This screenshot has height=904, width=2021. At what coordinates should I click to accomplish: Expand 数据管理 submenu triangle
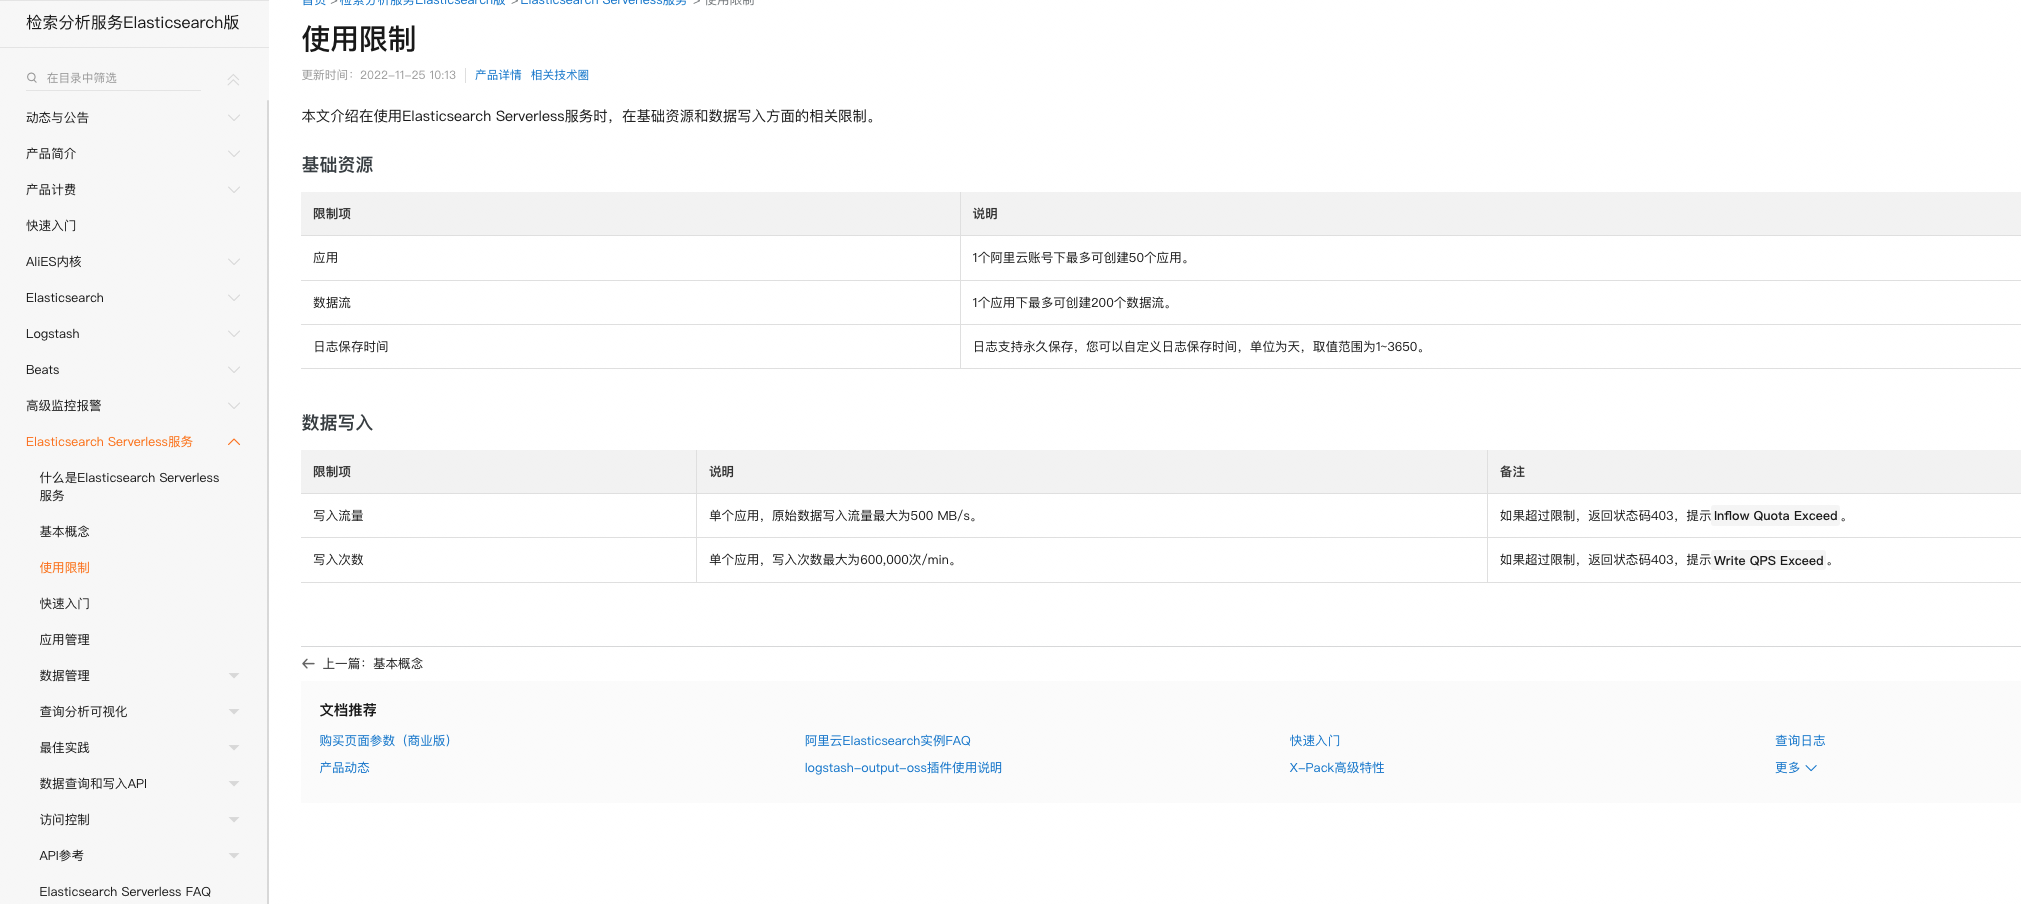click(x=234, y=676)
